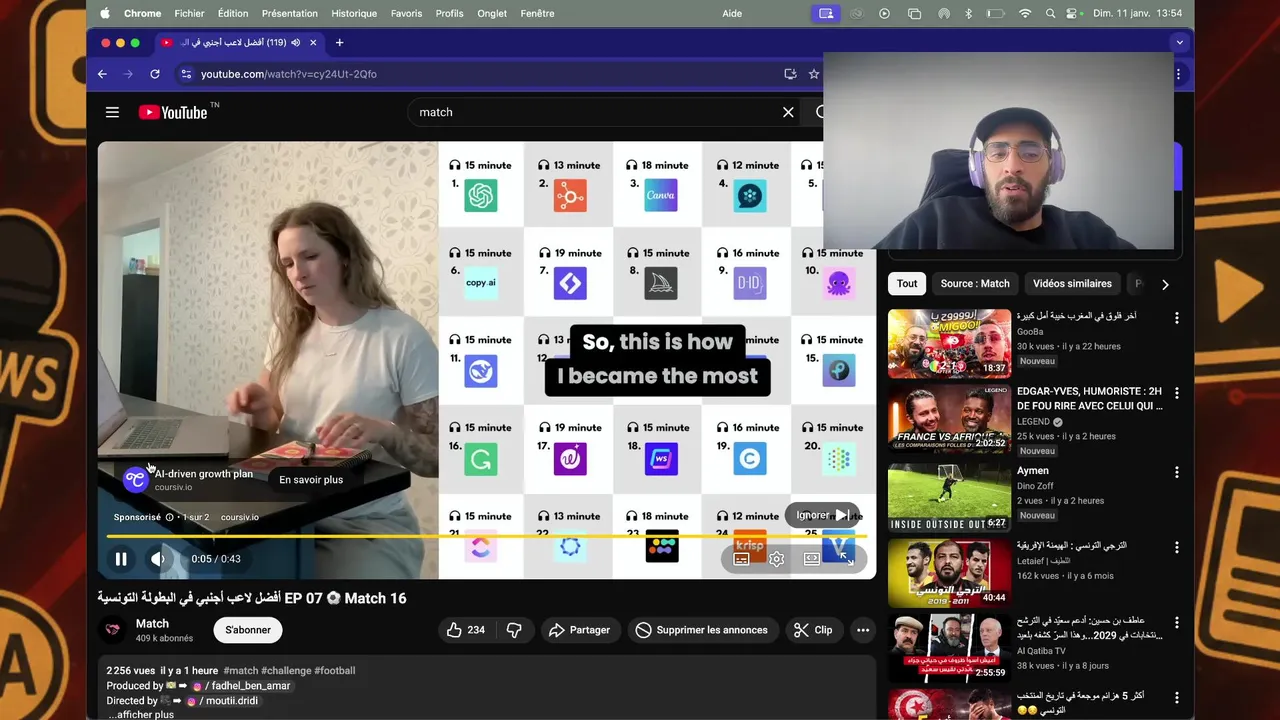Viewport: 1280px width, 720px height.
Task: Open player settings gear
Action: click(776, 559)
